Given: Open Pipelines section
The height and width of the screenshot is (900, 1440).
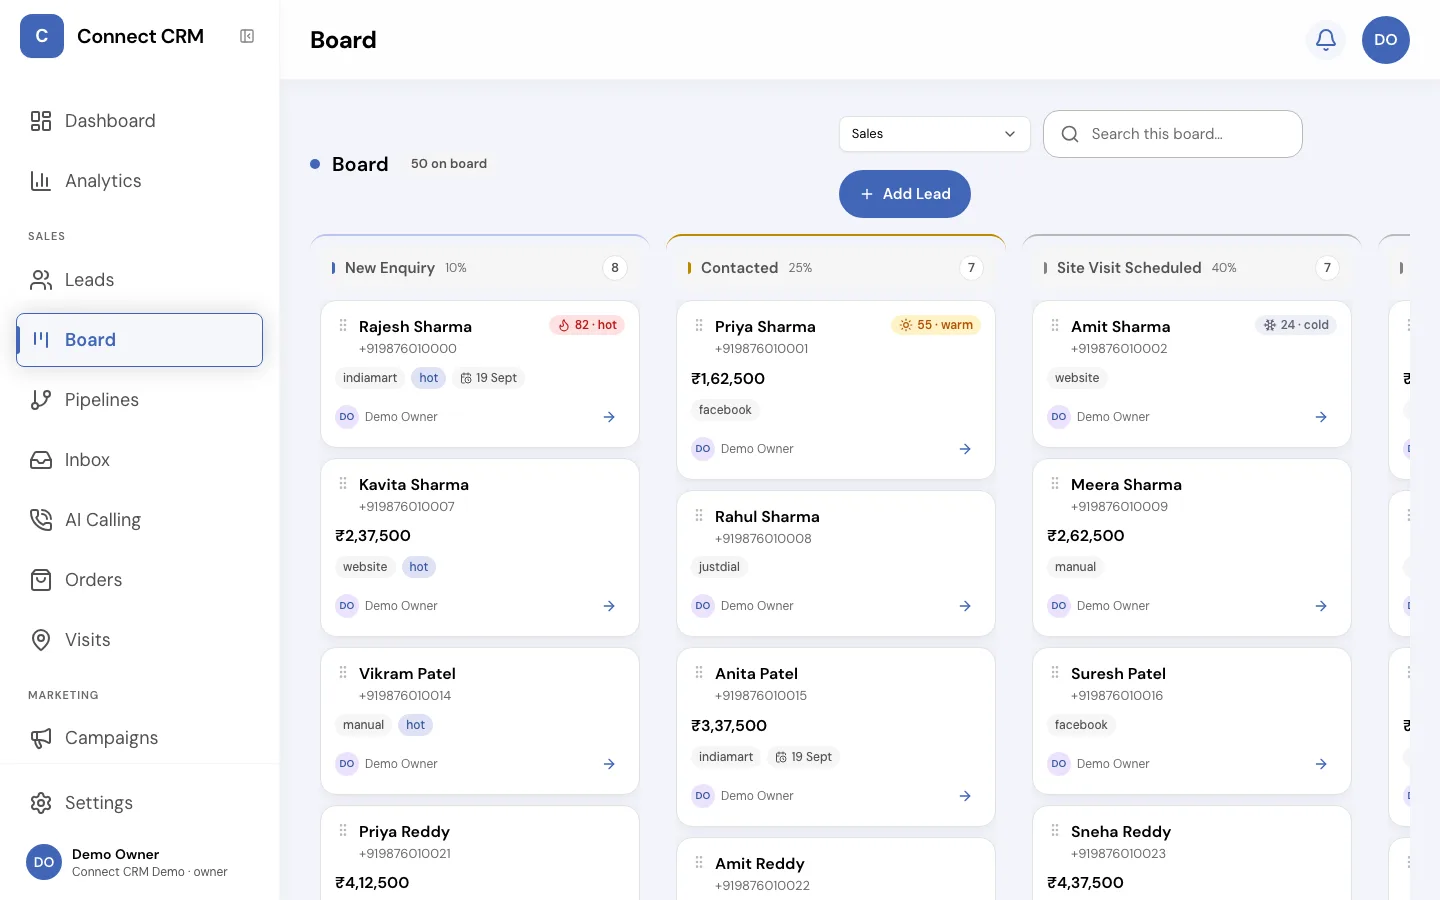Looking at the screenshot, I should point(139,400).
